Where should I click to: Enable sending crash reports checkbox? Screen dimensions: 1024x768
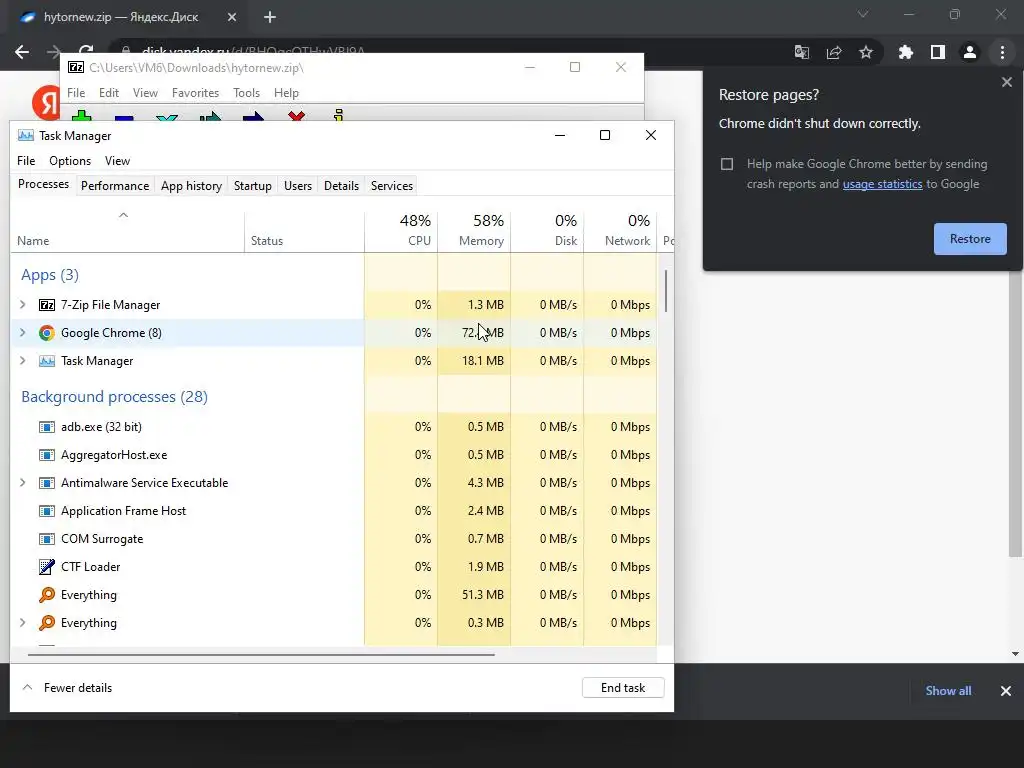(x=727, y=164)
